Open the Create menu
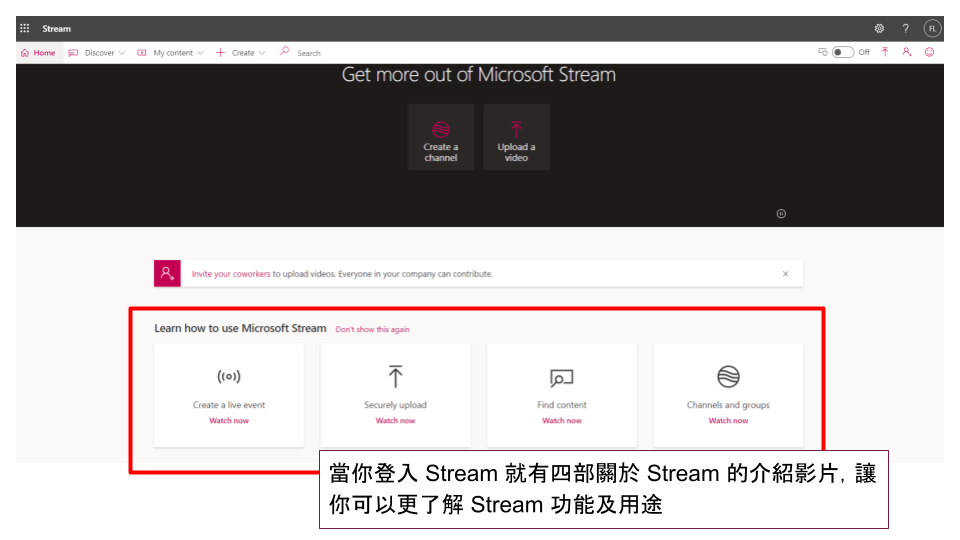 pos(241,53)
